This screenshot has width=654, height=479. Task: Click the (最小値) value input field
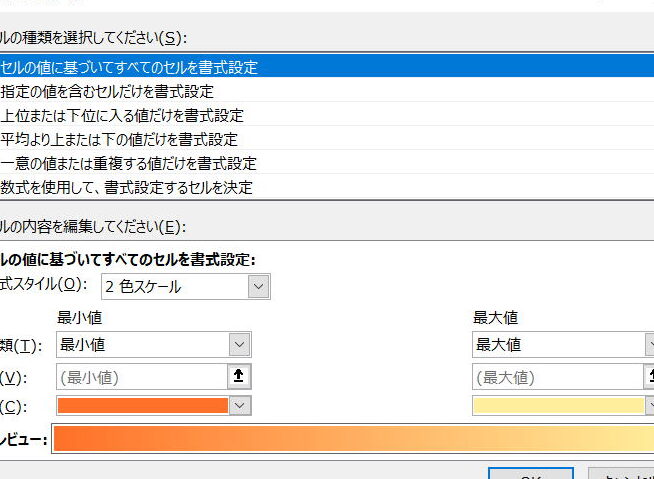[x=141, y=376]
